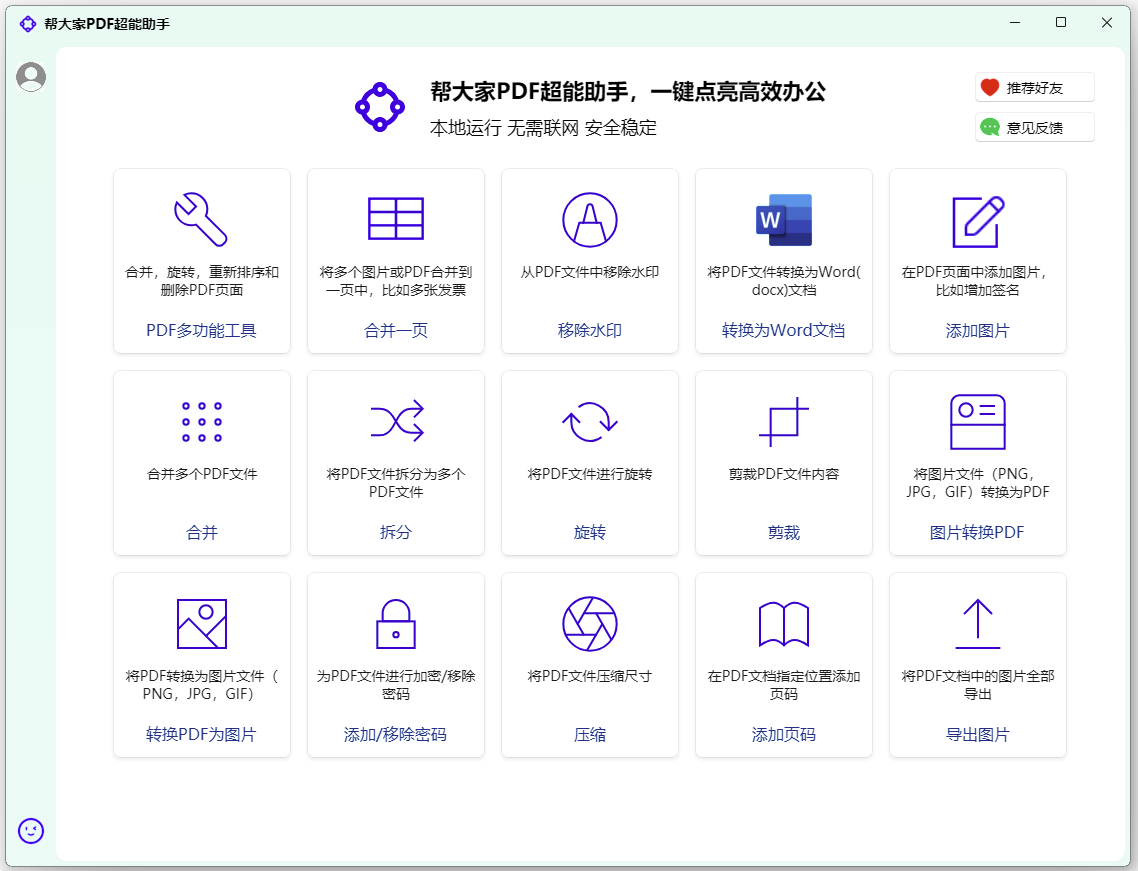The width and height of the screenshot is (1138, 871).
Task: Open the shuffle arrows 拆分 icon
Action: coord(396,422)
